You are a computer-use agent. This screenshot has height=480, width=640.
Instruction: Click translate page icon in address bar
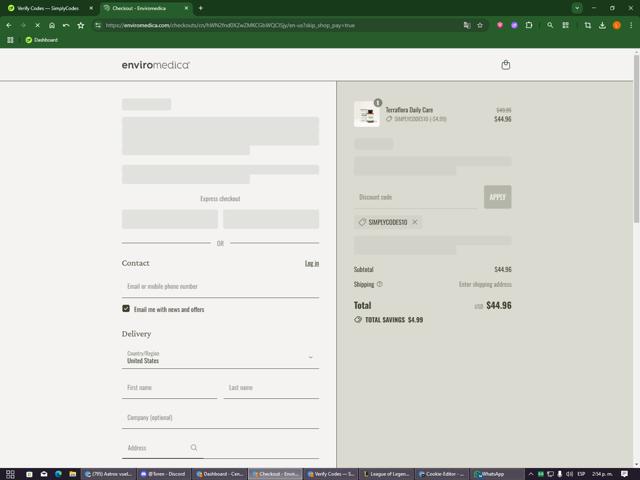(x=467, y=25)
